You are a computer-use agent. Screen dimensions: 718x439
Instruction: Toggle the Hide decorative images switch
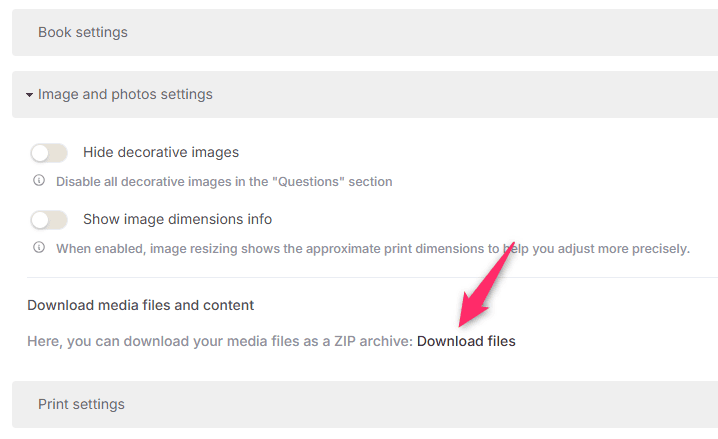click(x=49, y=153)
